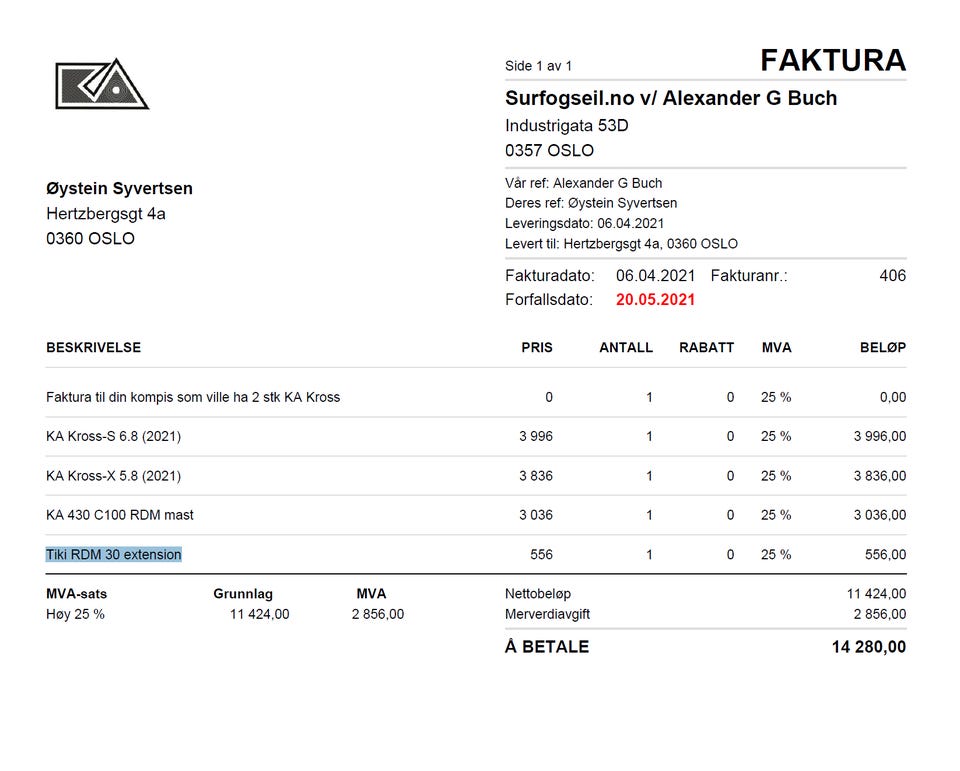
Task: Click the KA company logo
Action: [x=102, y=85]
